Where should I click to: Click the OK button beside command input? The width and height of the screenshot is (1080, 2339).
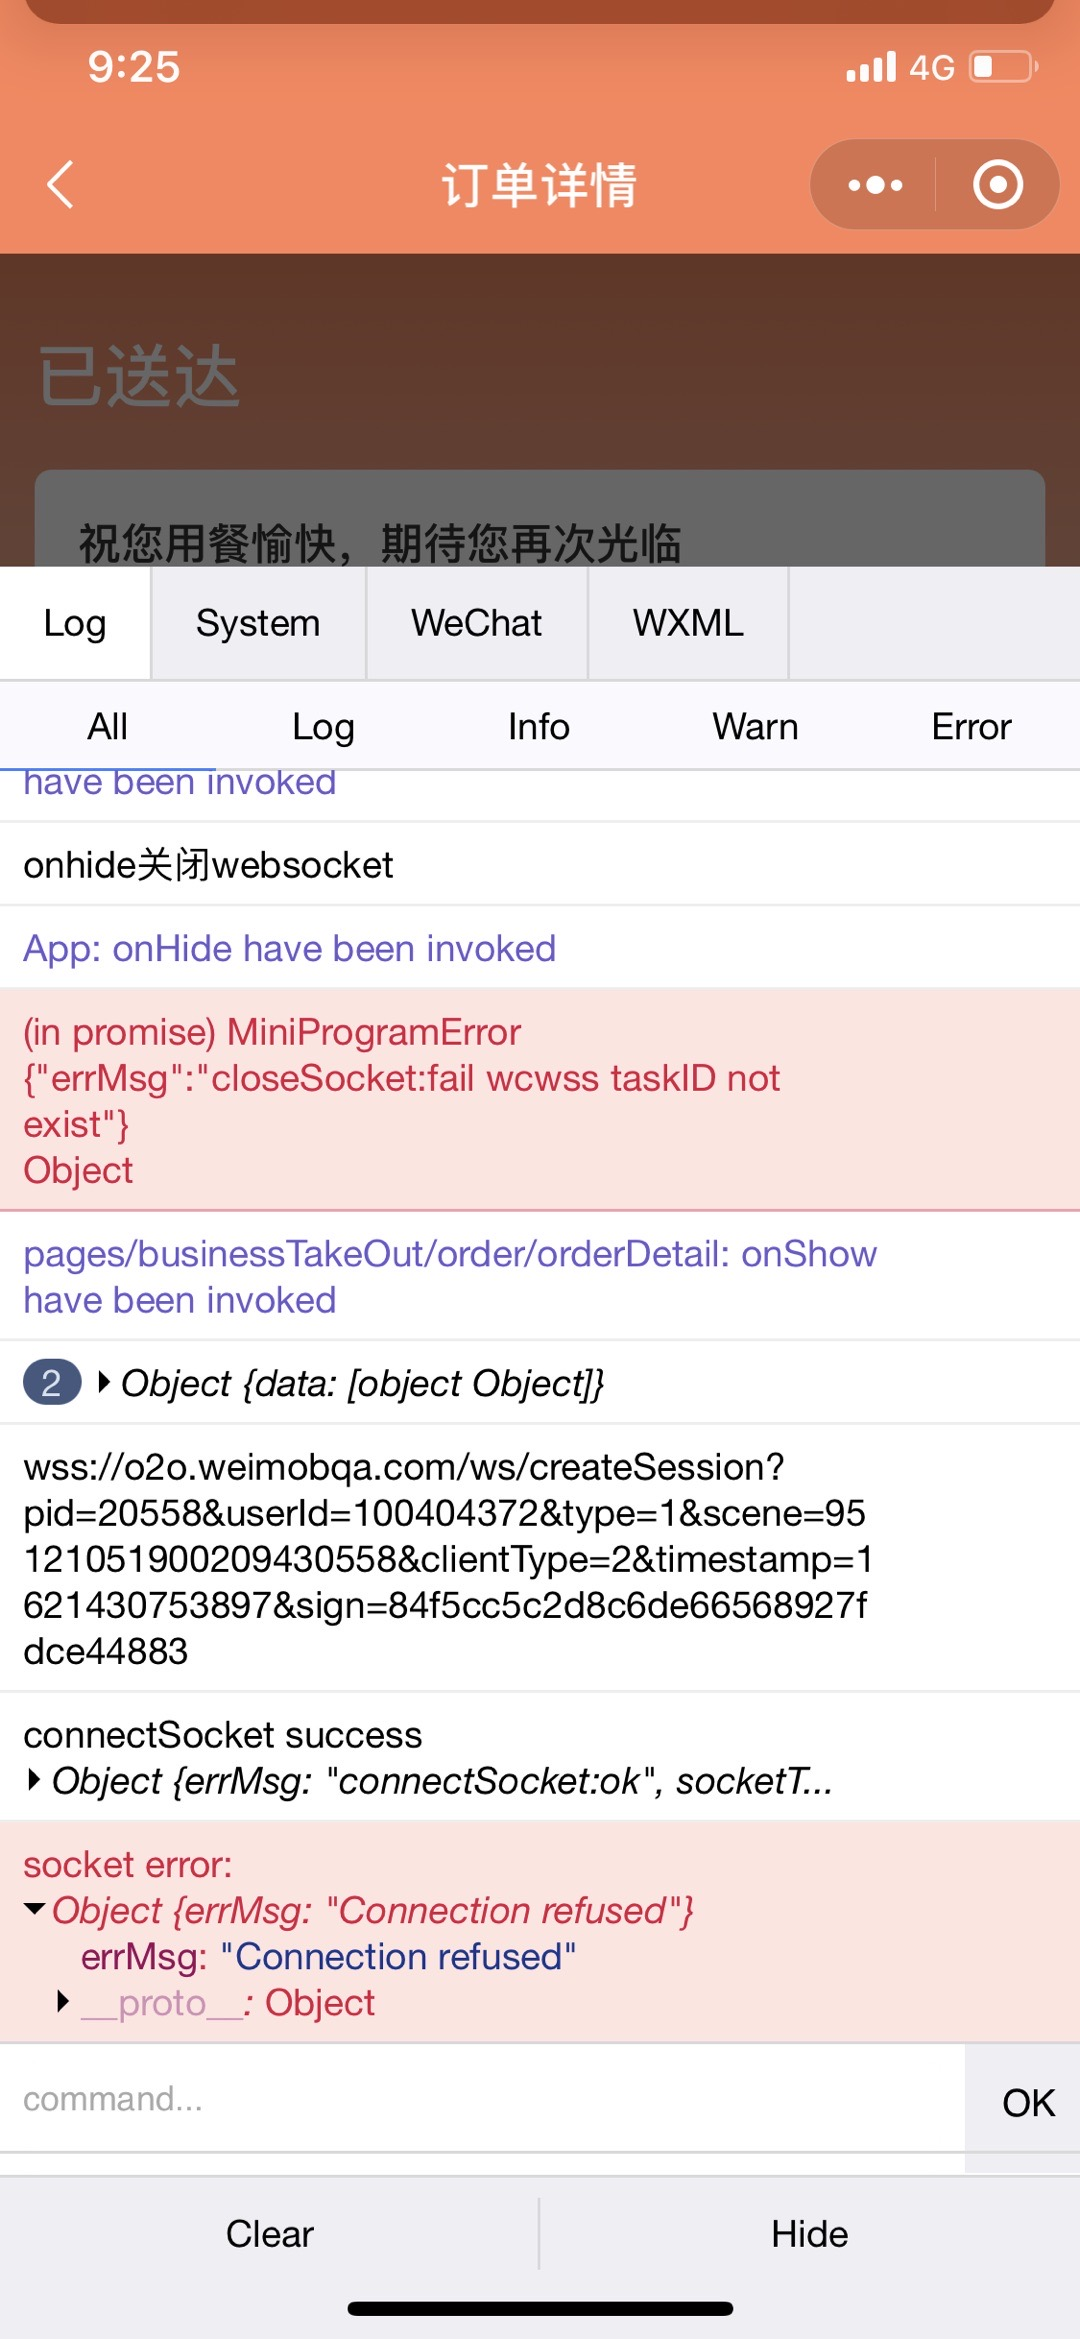click(x=1027, y=2102)
